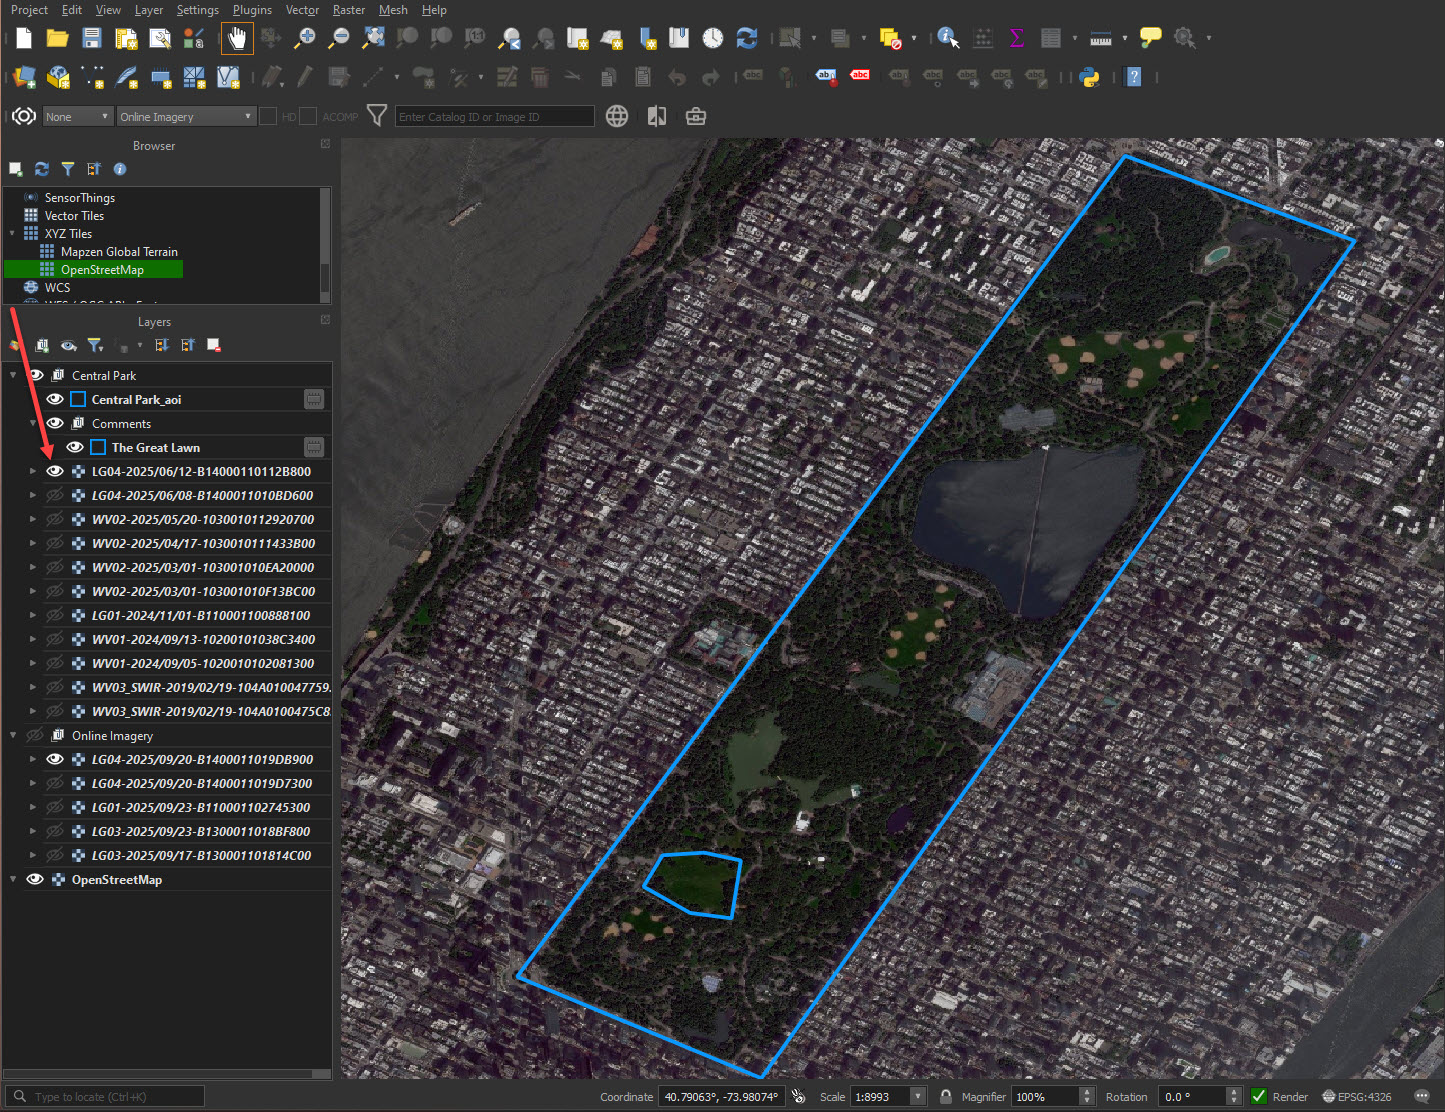
Task: Click the Save Project floppy icon
Action: pos(92,38)
